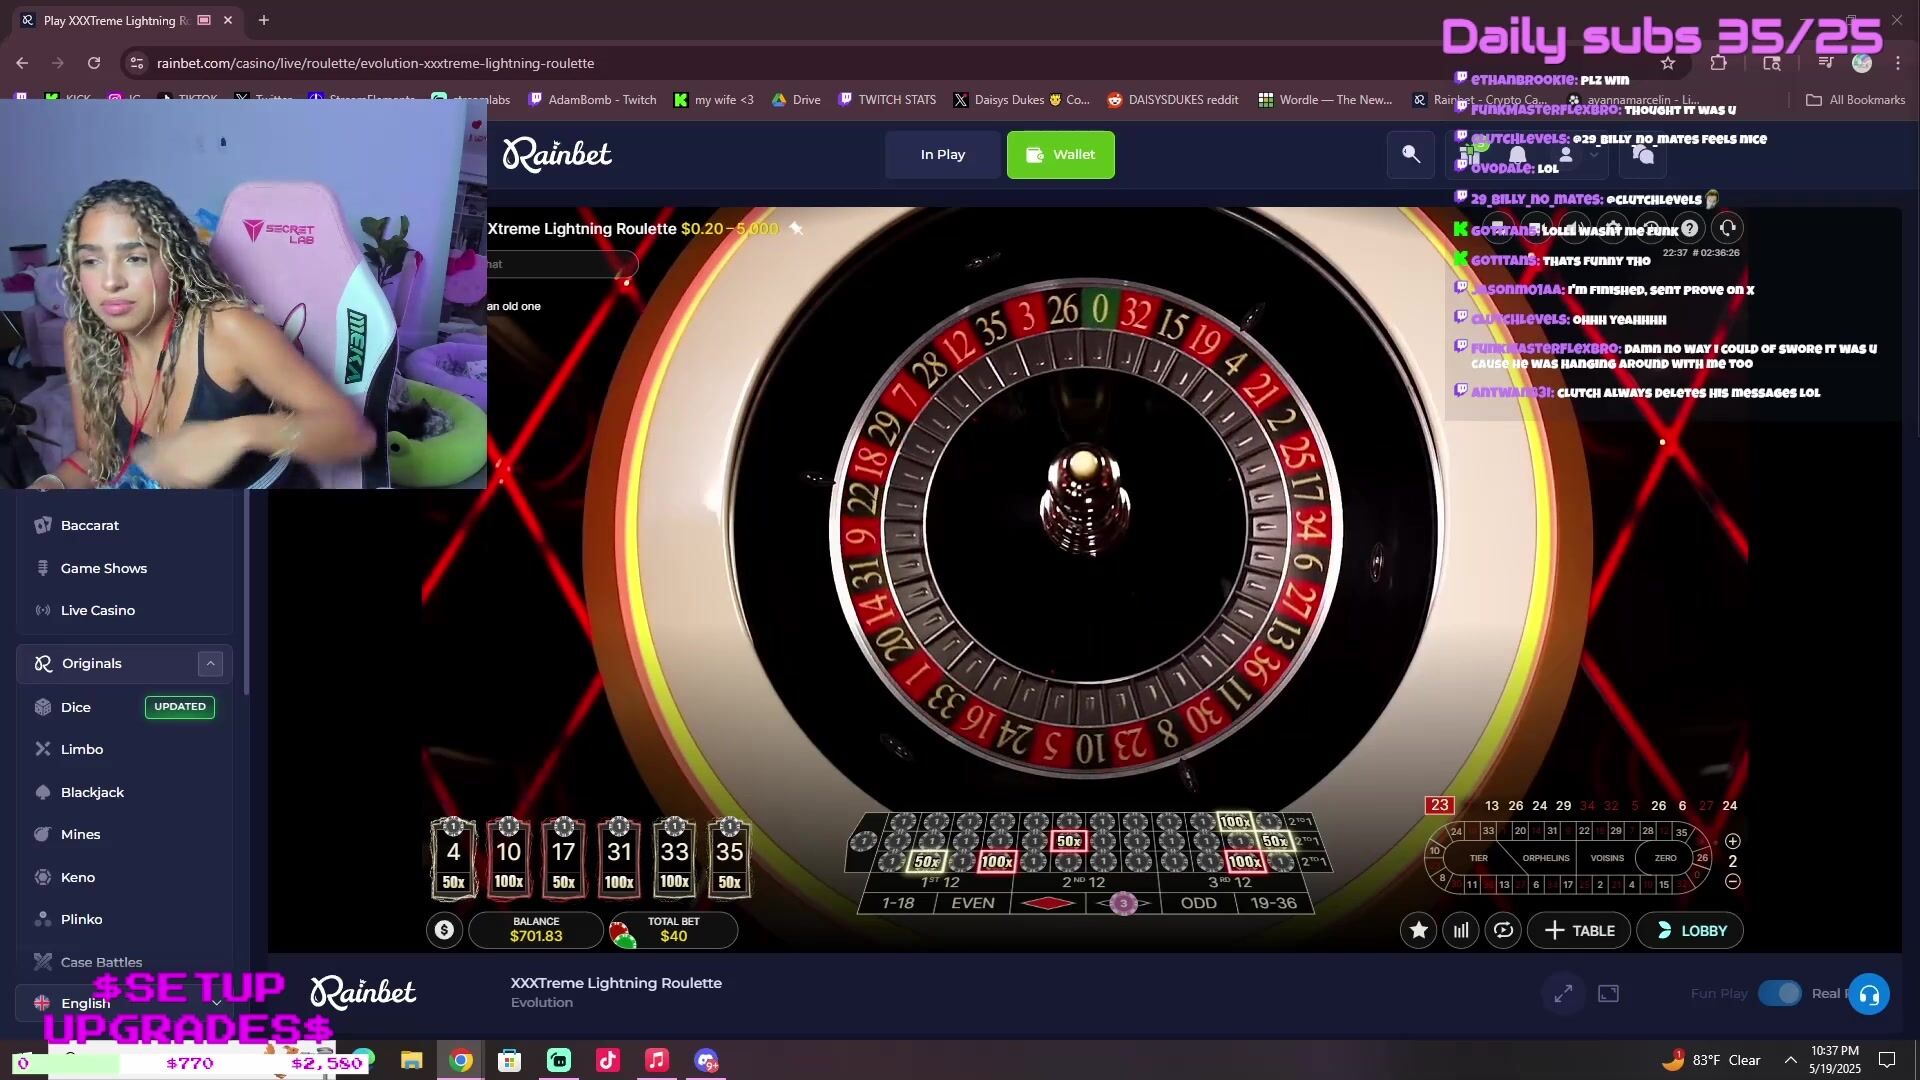Open TikTok from the taskbar

click(608, 1060)
